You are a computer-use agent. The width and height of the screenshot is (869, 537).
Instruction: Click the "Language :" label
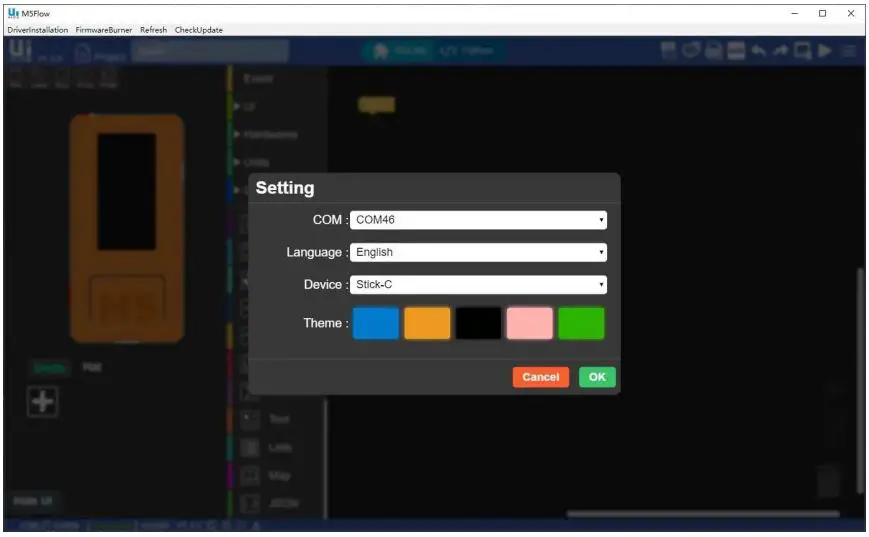point(317,252)
